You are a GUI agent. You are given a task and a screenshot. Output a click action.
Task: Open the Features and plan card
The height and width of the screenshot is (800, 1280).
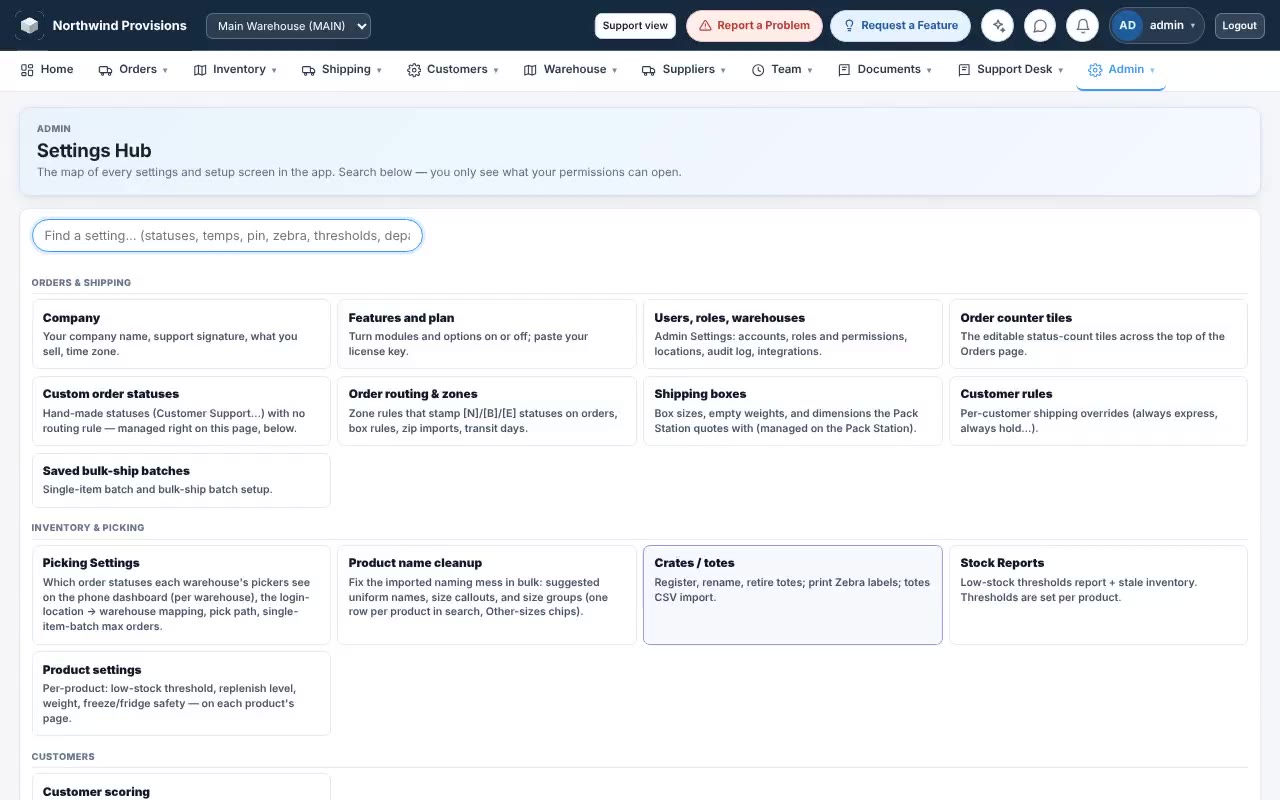pos(487,334)
